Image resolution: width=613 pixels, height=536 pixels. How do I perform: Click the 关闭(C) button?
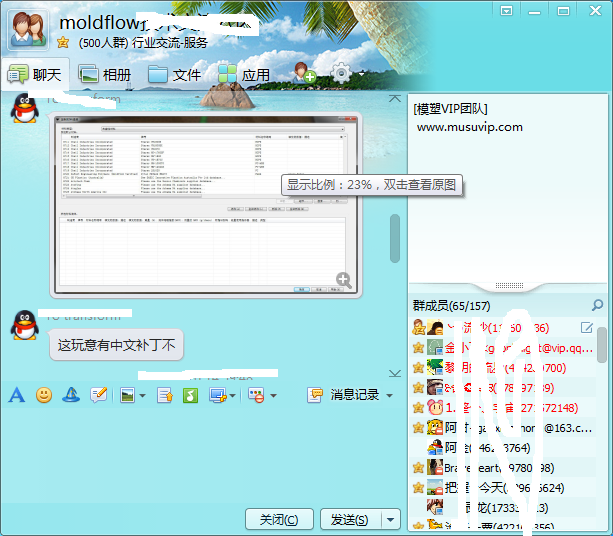click(x=279, y=519)
